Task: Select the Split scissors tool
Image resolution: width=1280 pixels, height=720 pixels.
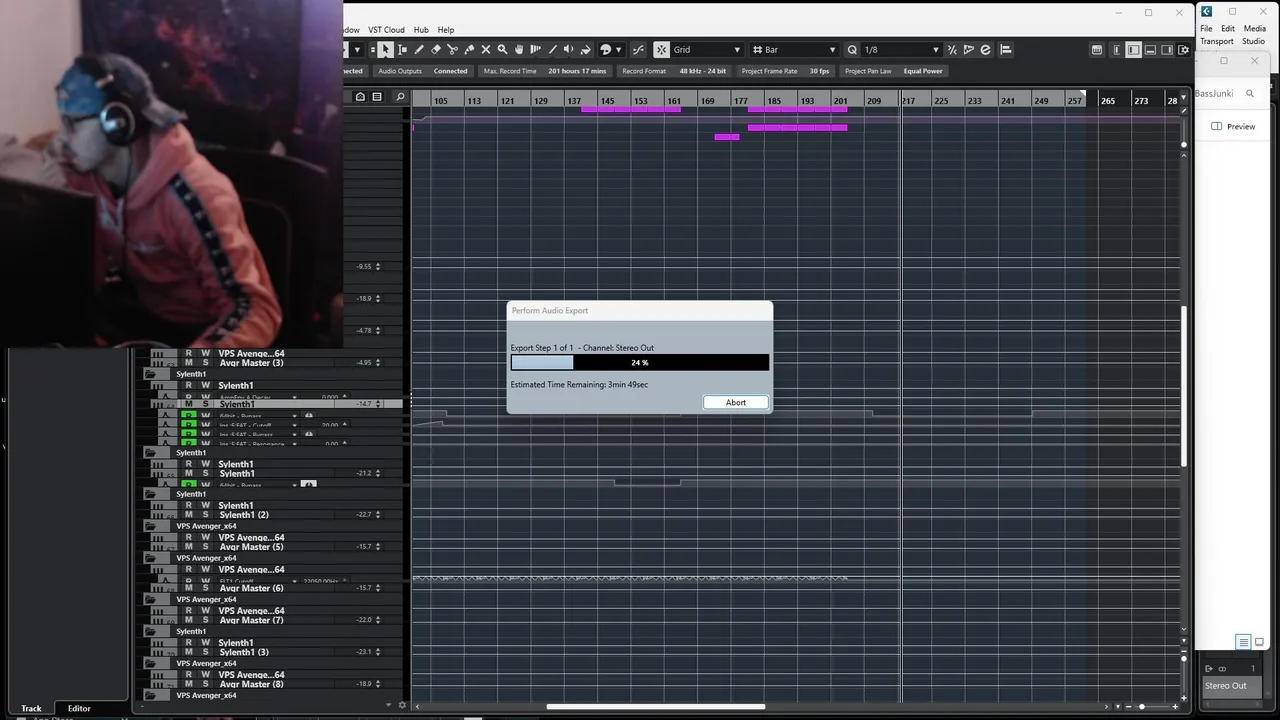Action: tap(452, 50)
